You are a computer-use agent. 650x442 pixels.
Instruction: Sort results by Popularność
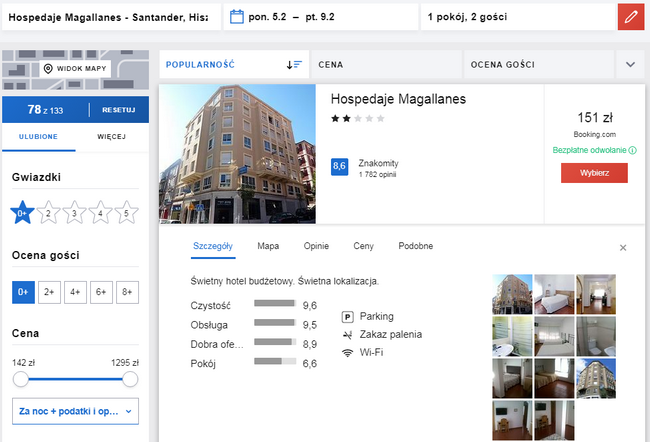coord(234,64)
